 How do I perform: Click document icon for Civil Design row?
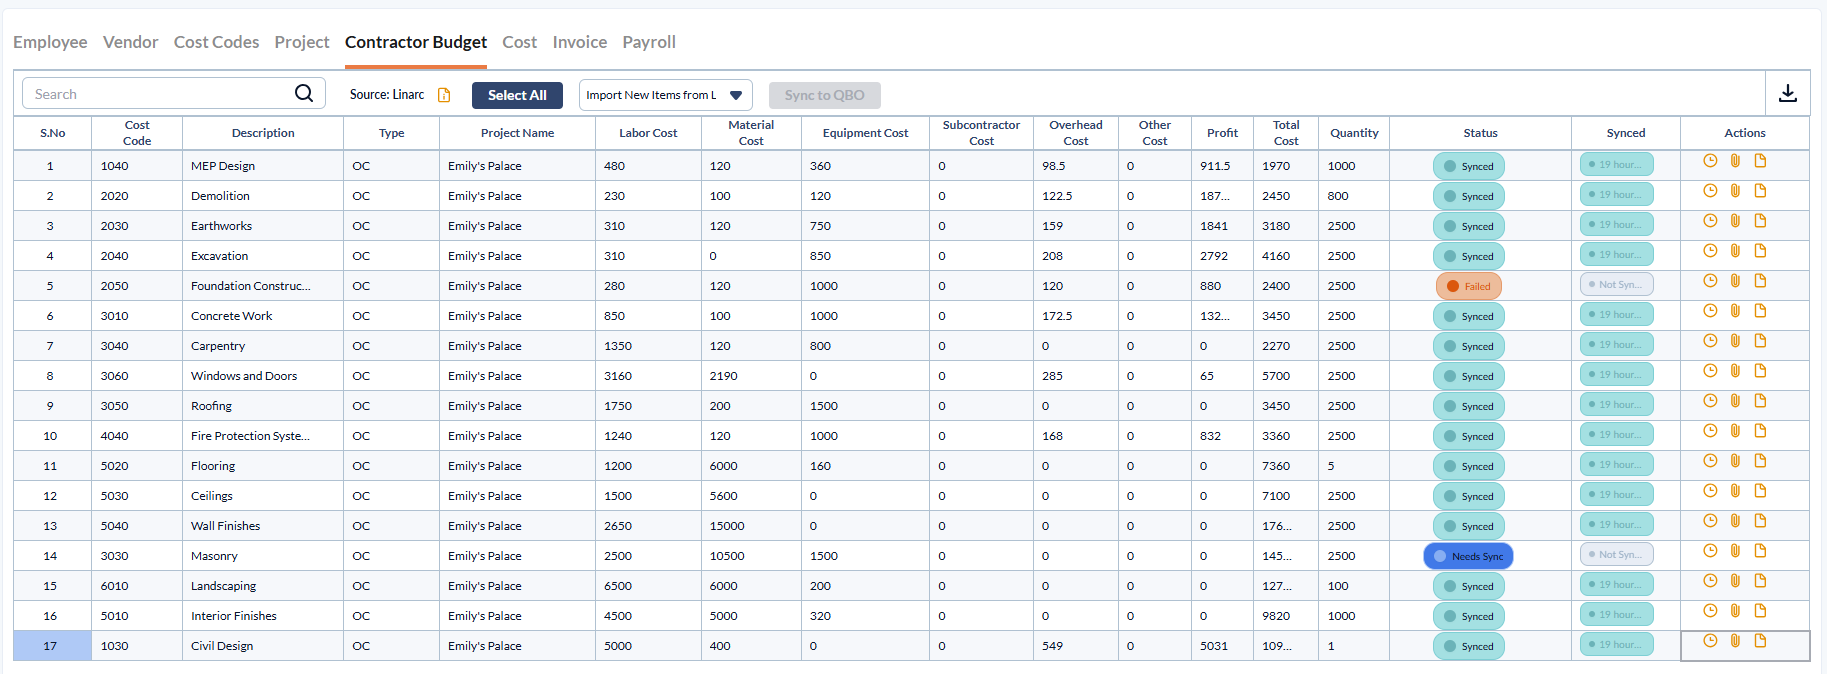(x=1760, y=641)
